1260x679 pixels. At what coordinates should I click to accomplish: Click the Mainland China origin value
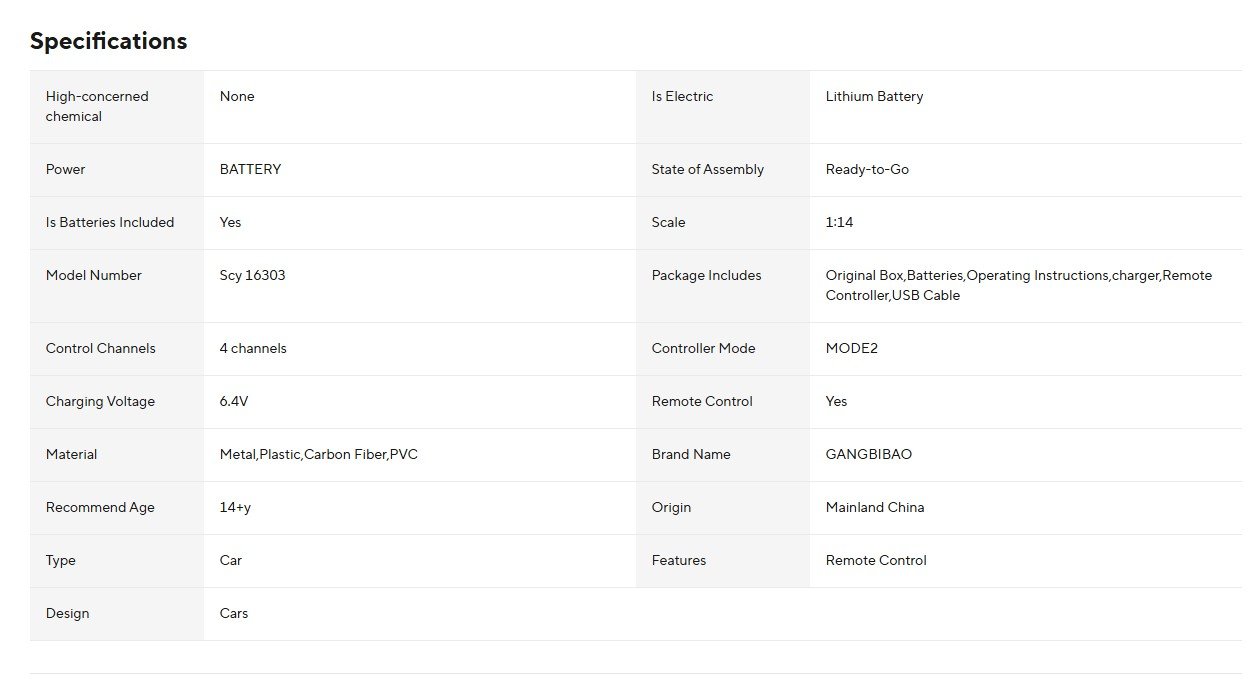[874, 507]
